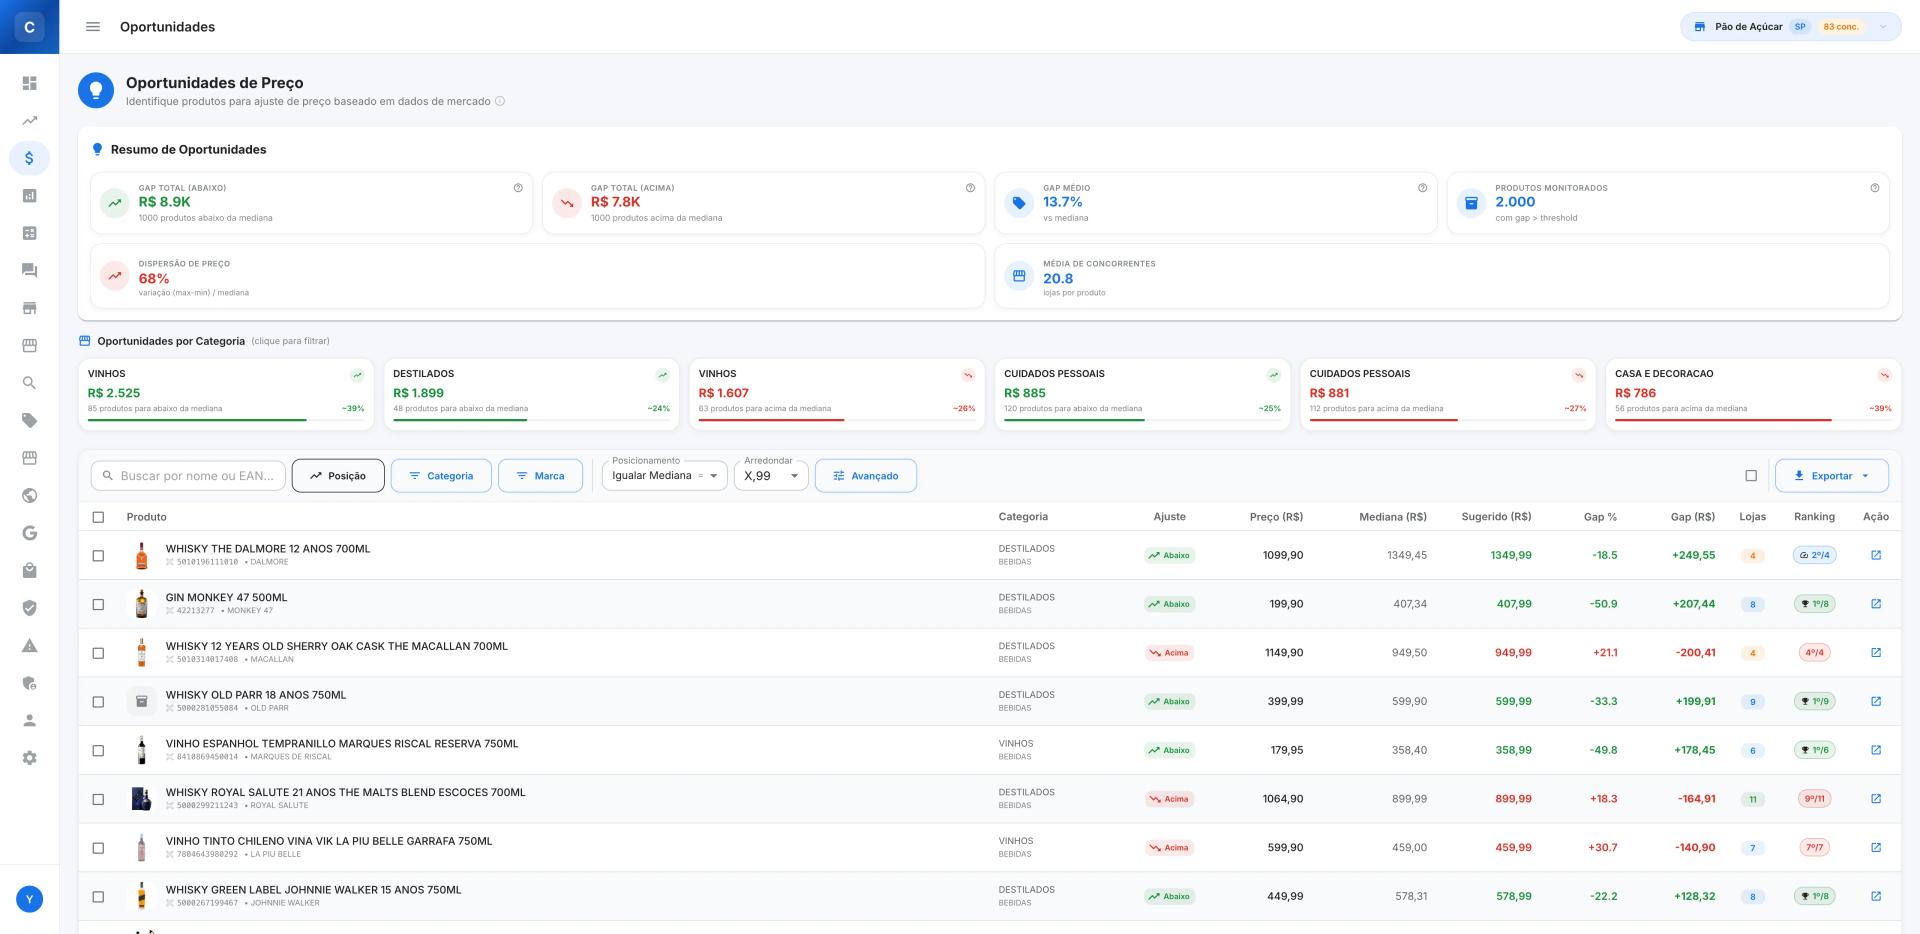This screenshot has height=934, width=1920.
Task: Open the Y user avatar
Action: click(x=30, y=899)
